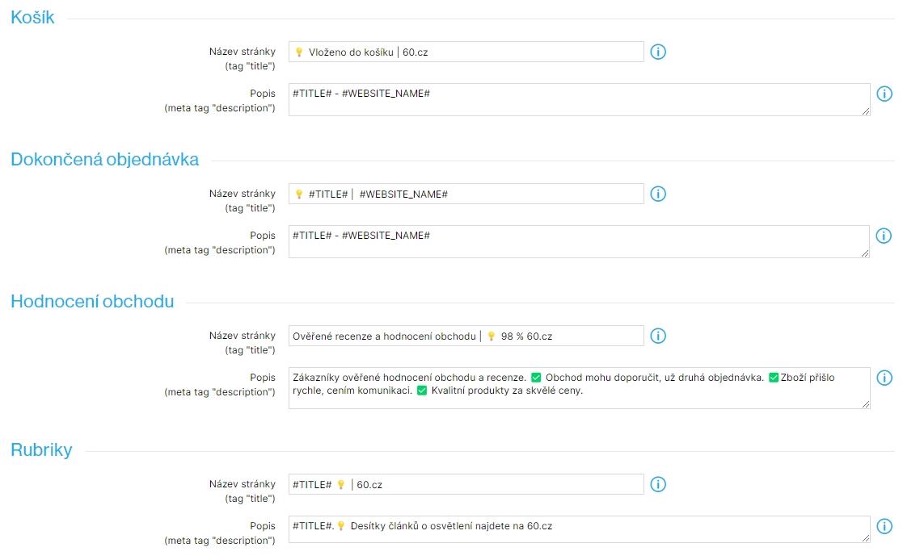Viewport: 904px width, 560px height.
Task: Click resize handle of Košík description textarea
Action: [865, 111]
